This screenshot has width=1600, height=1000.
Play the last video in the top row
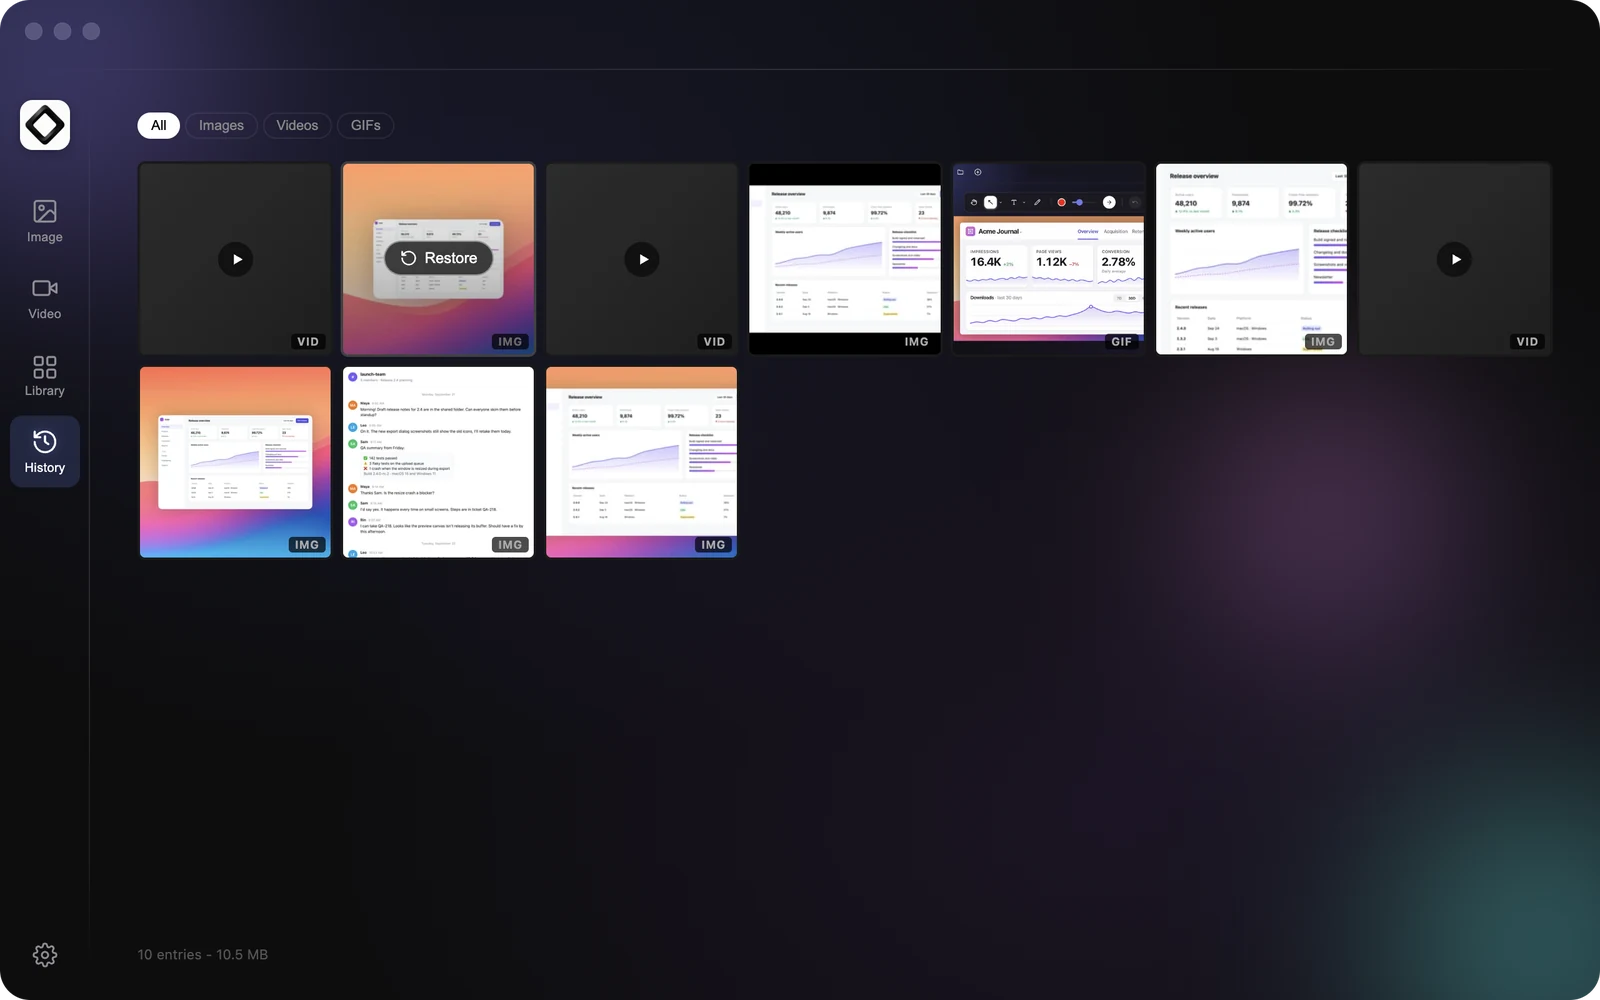coord(1454,259)
